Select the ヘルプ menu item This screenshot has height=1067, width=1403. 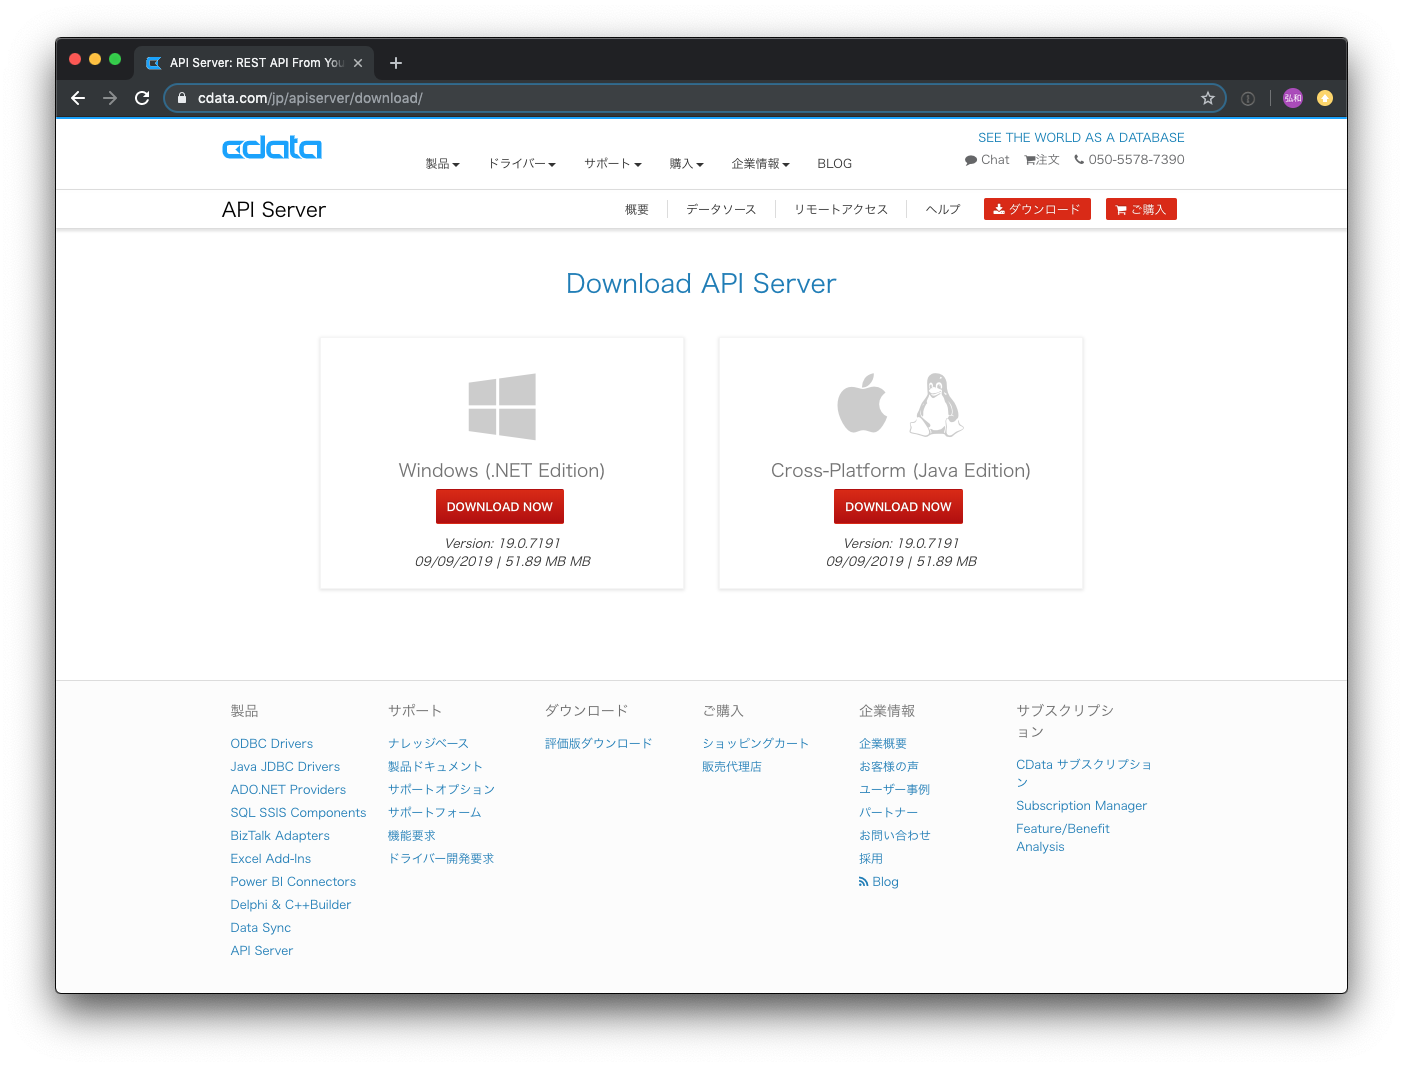pos(941,209)
